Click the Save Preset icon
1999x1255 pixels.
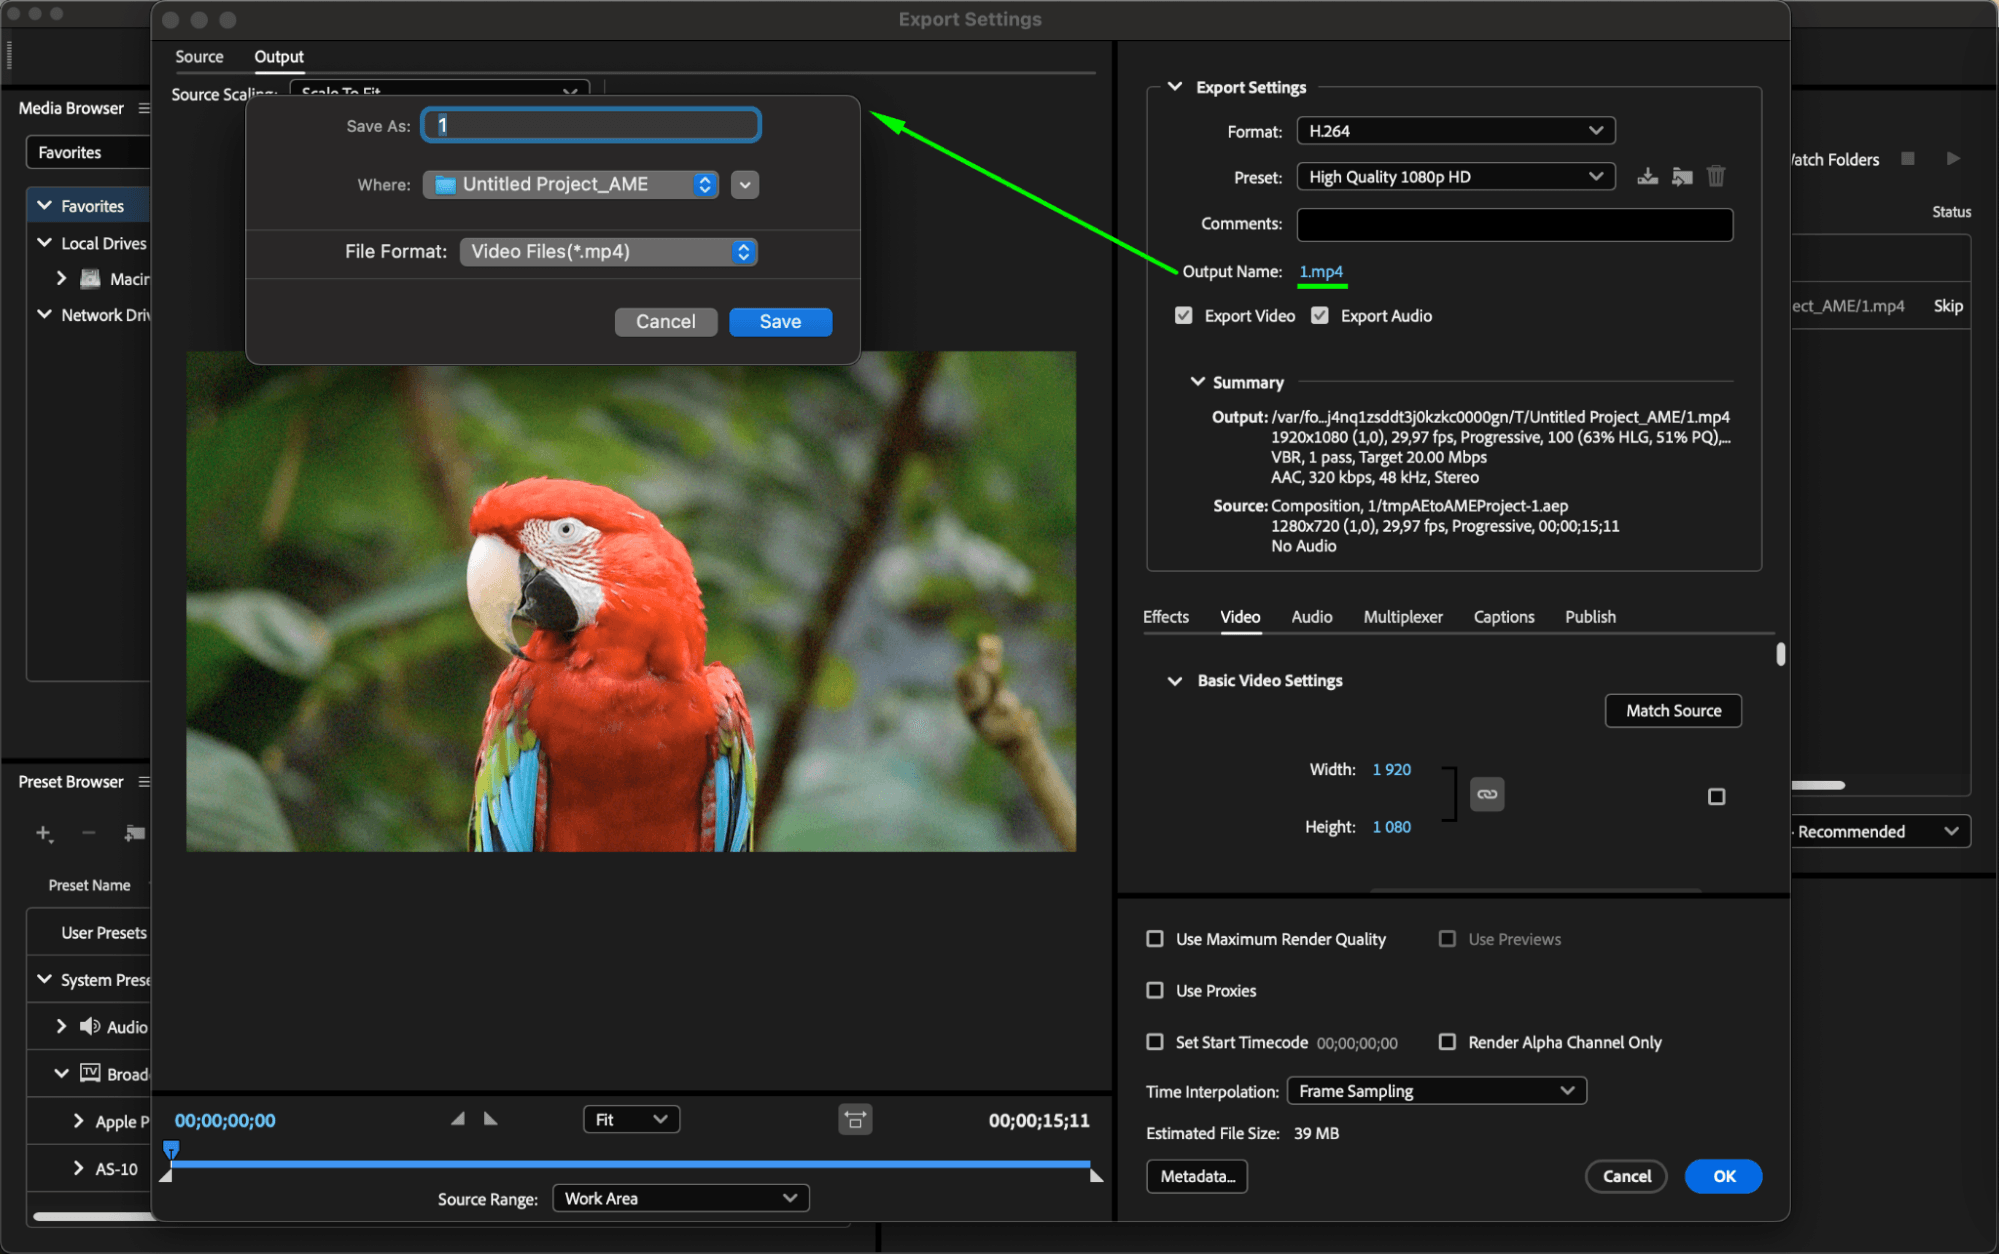click(1647, 177)
